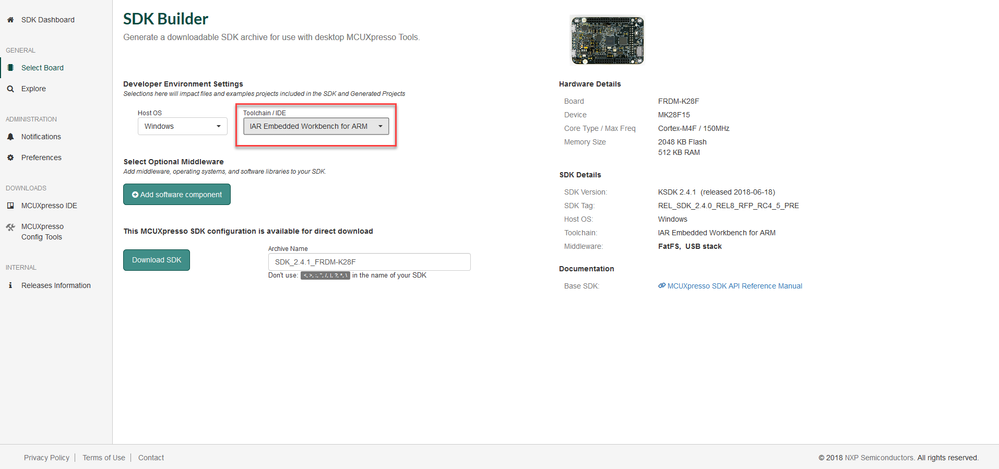
Task: Open MCUXpresso SDK API Reference Manual link
Action: click(734, 286)
